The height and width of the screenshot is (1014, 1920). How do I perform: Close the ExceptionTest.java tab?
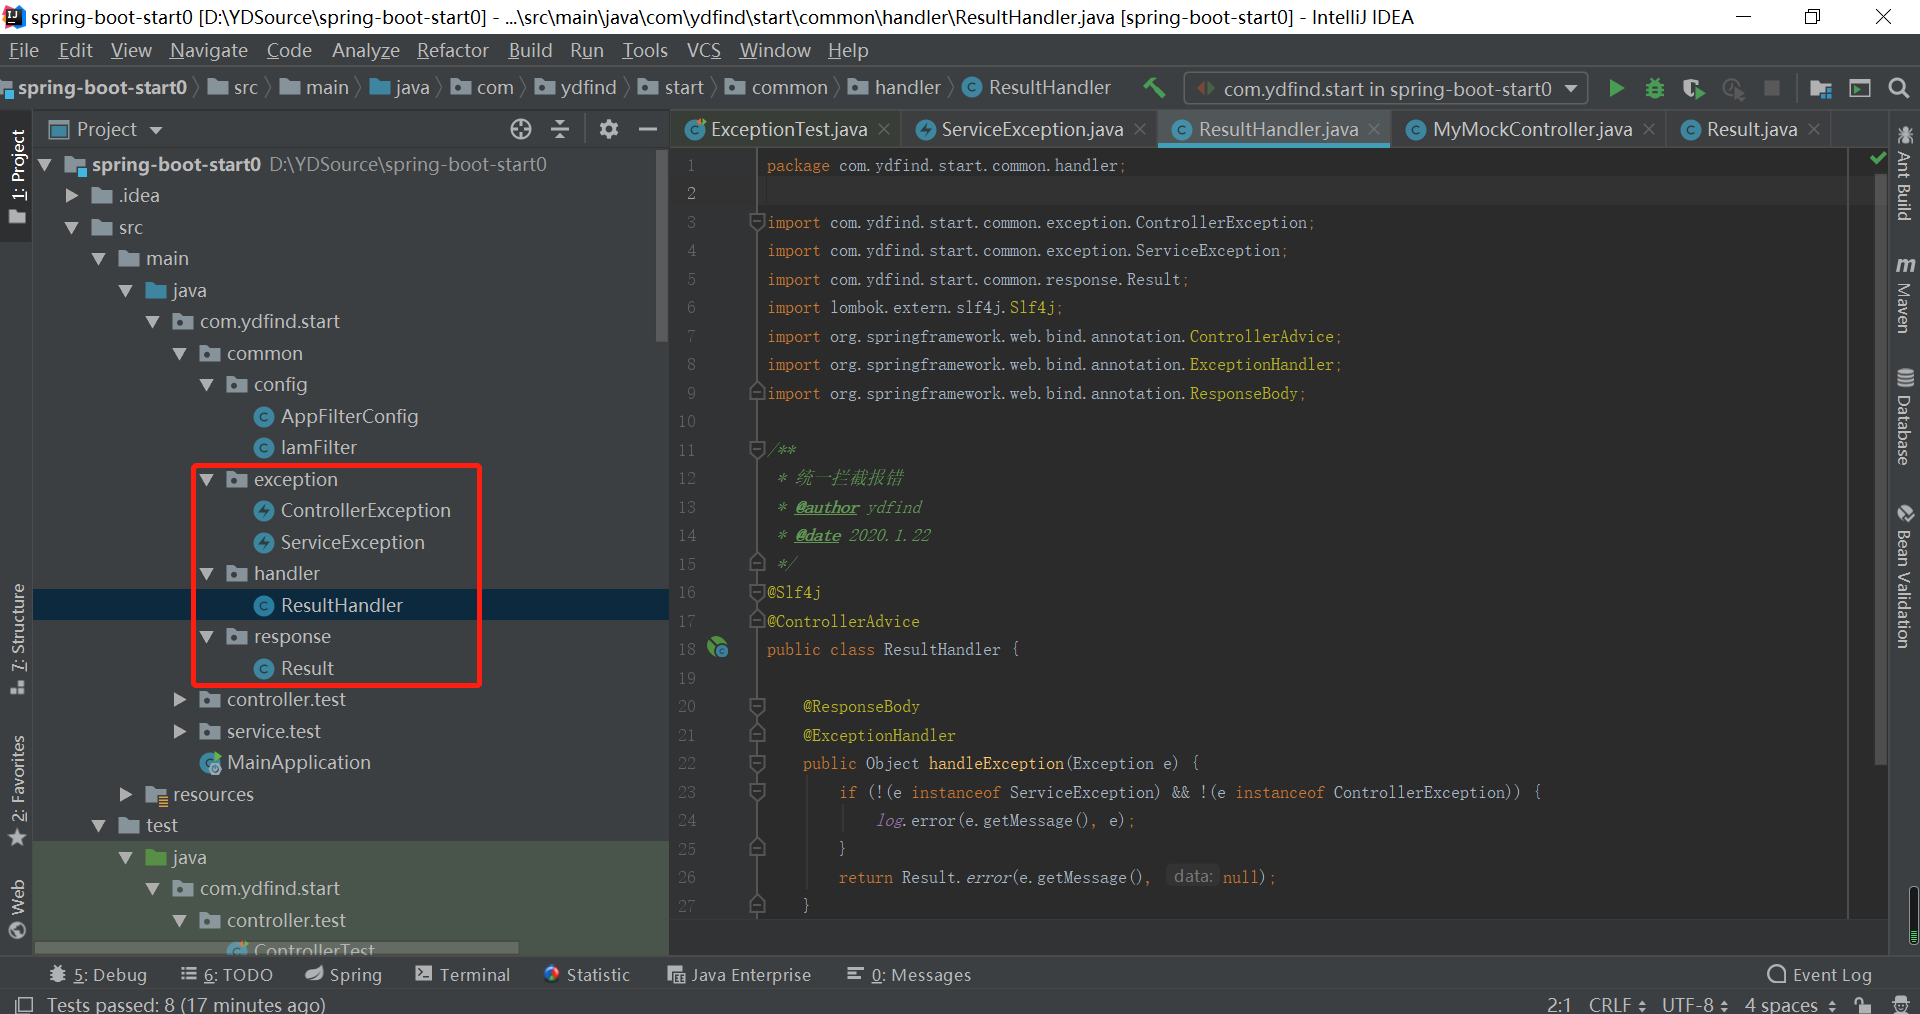884,129
